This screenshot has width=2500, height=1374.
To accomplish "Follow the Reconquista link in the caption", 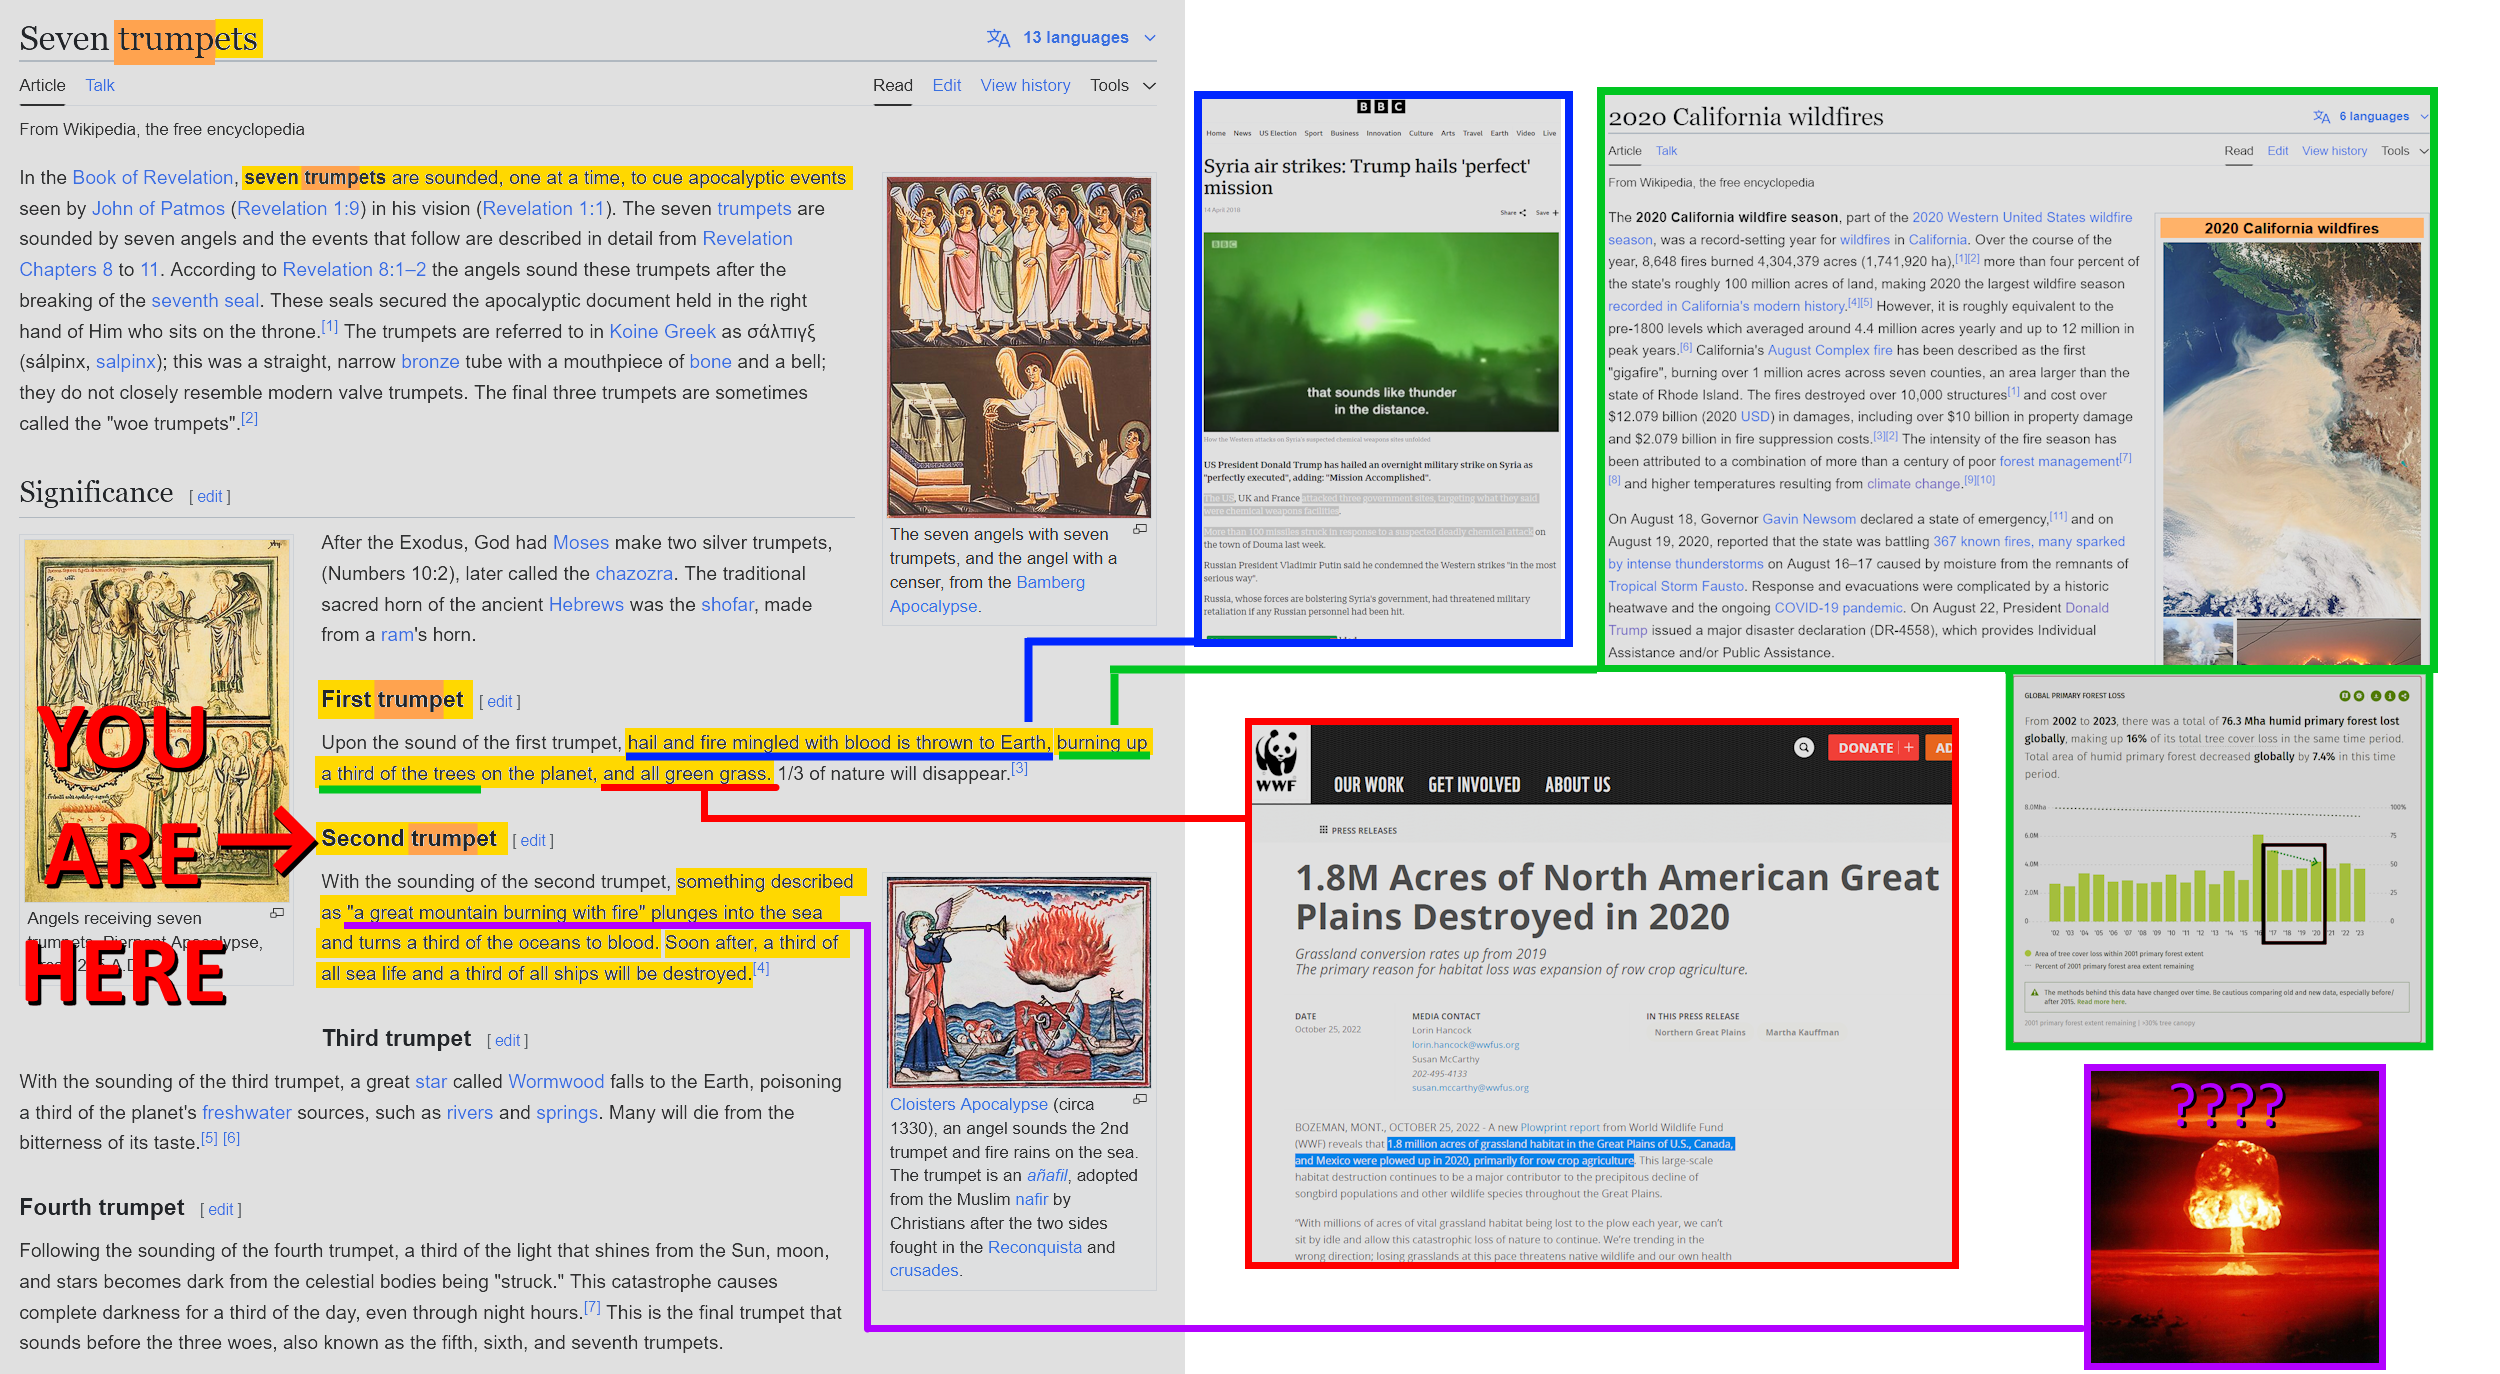I will point(1034,1247).
